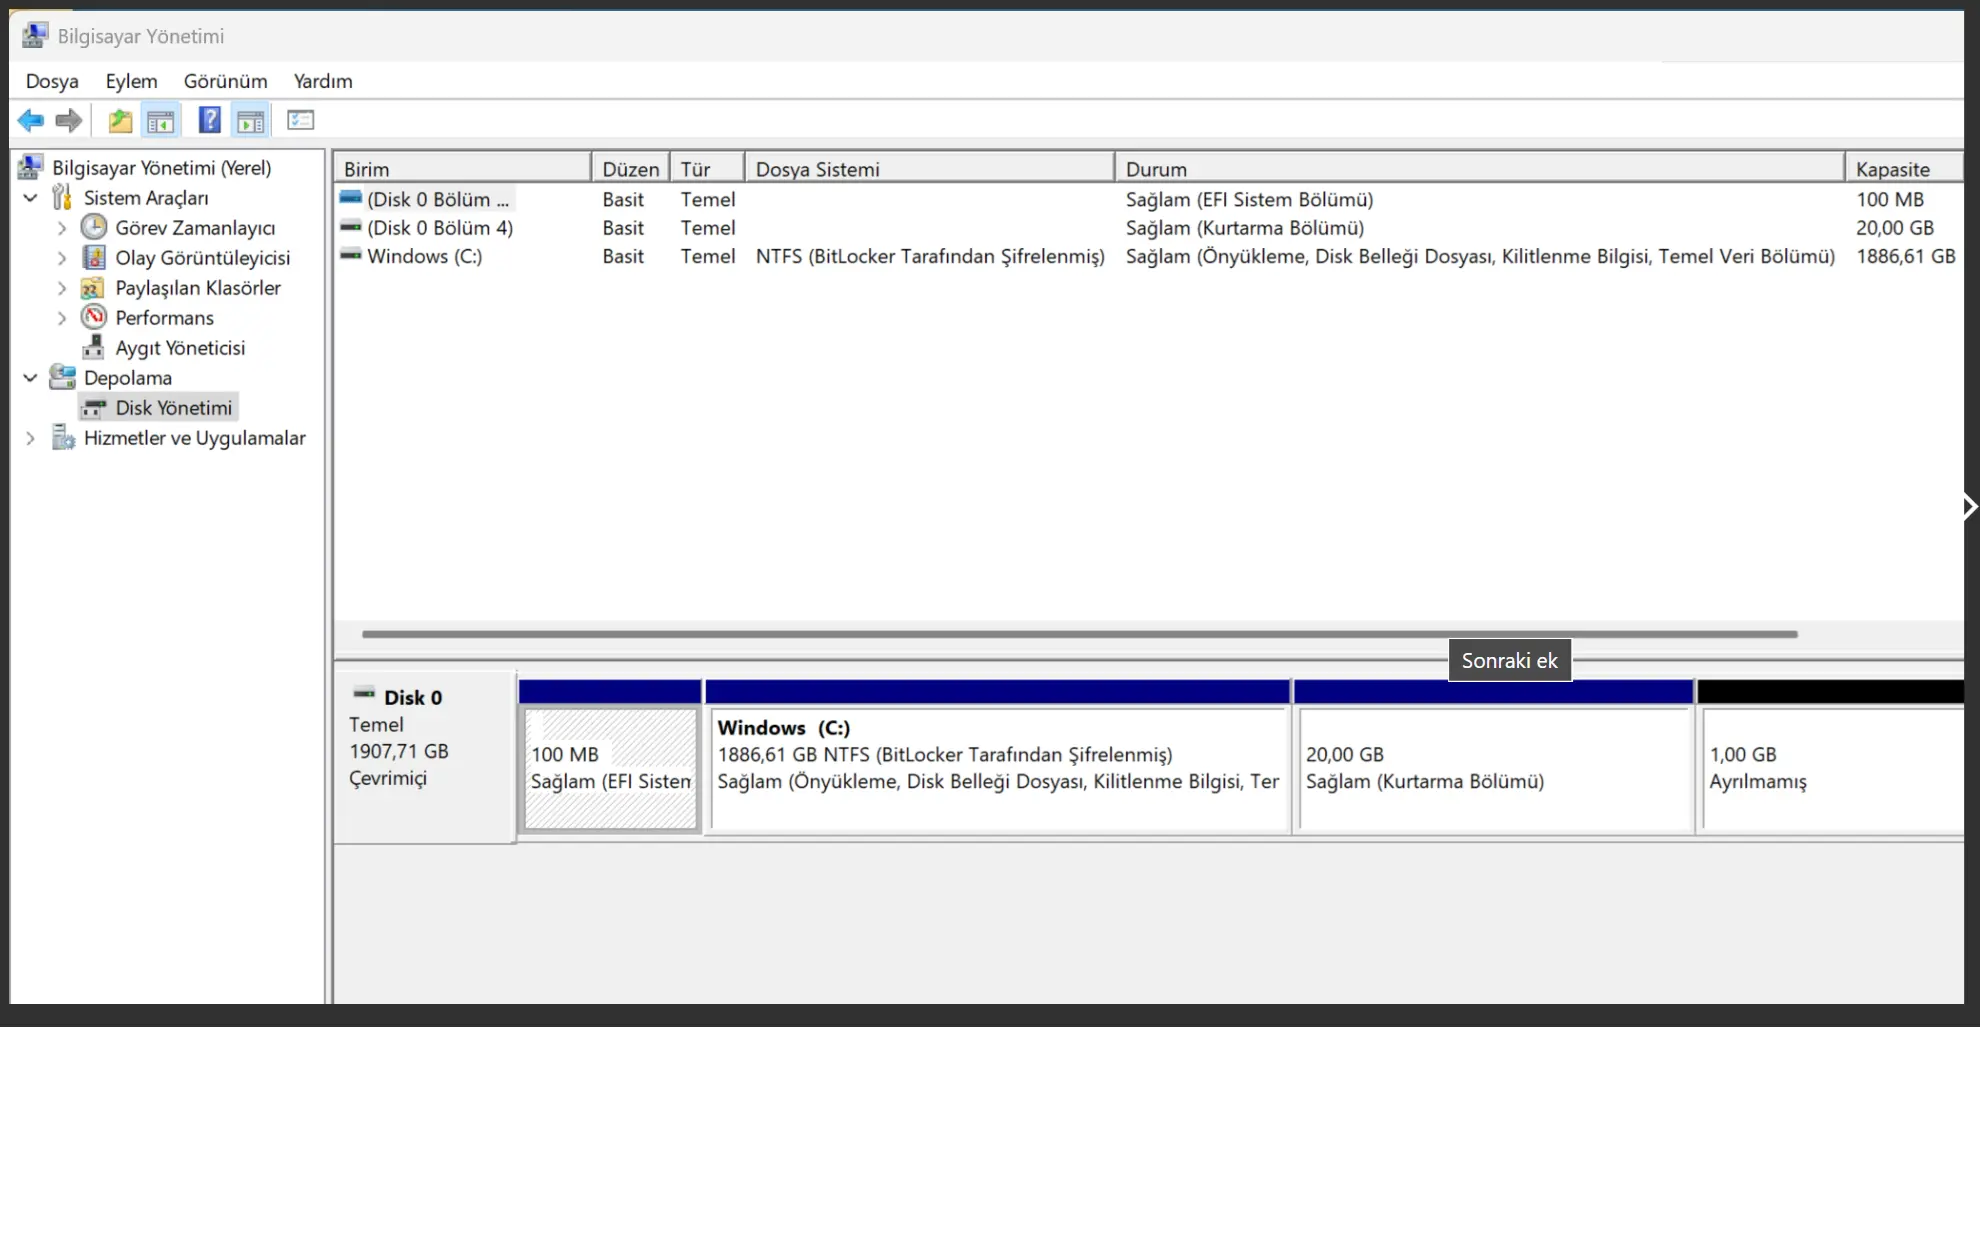Click NTFS (BitLocker Tarafından Şifrelenmiş) list cell
Screen dimensions: 1980x1248
pyautogui.click(x=930, y=256)
